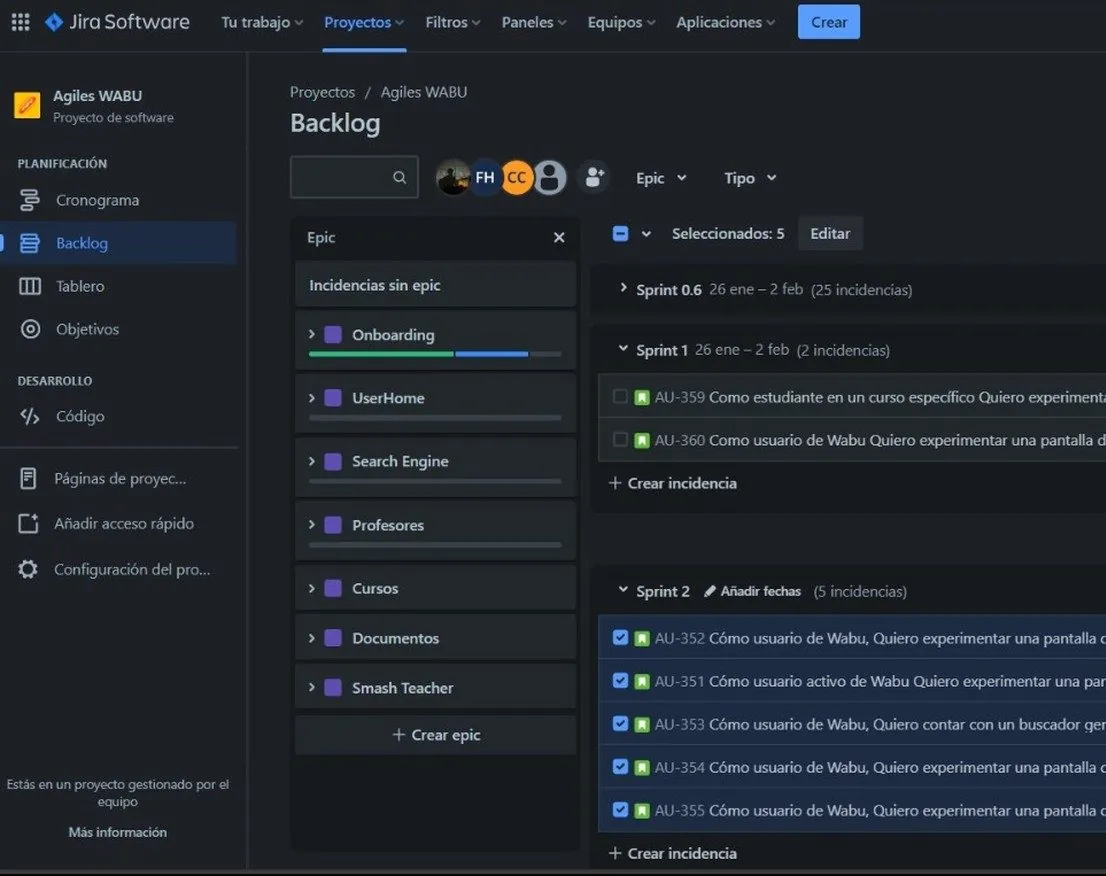Image resolution: width=1106 pixels, height=876 pixels.
Task: Open Tu trabajo menu
Action: [x=262, y=23]
